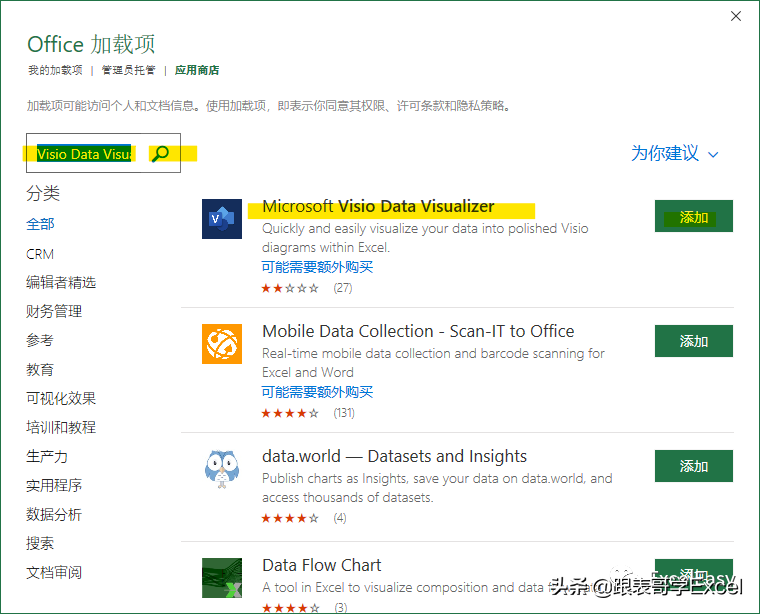This screenshot has width=760, height=614.
Task: Click the Scan-IT barcode scanning description text
Action: coord(433,363)
